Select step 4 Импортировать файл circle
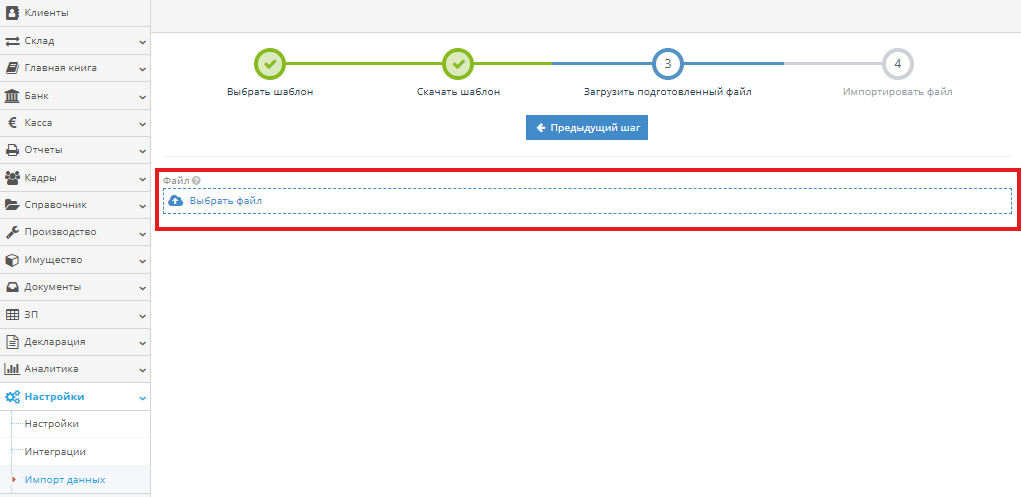 pyautogui.click(x=897, y=64)
